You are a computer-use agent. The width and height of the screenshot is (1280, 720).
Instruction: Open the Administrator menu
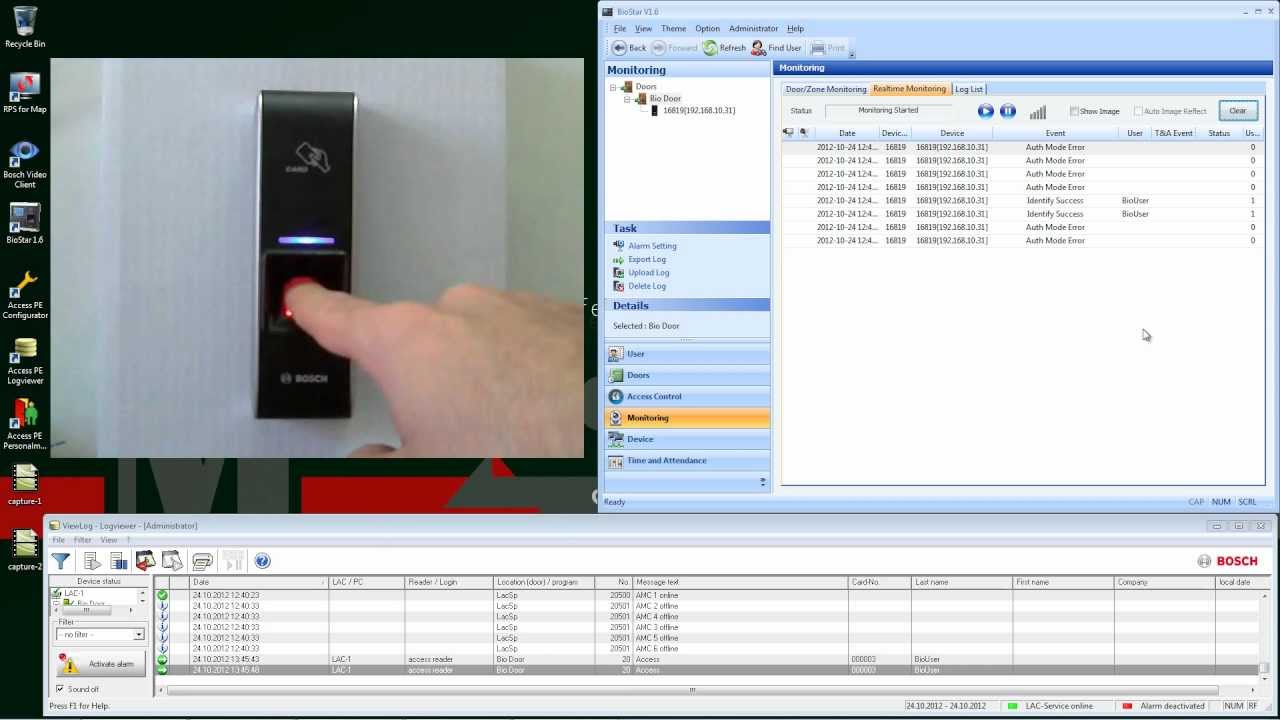(x=753, y=29)
